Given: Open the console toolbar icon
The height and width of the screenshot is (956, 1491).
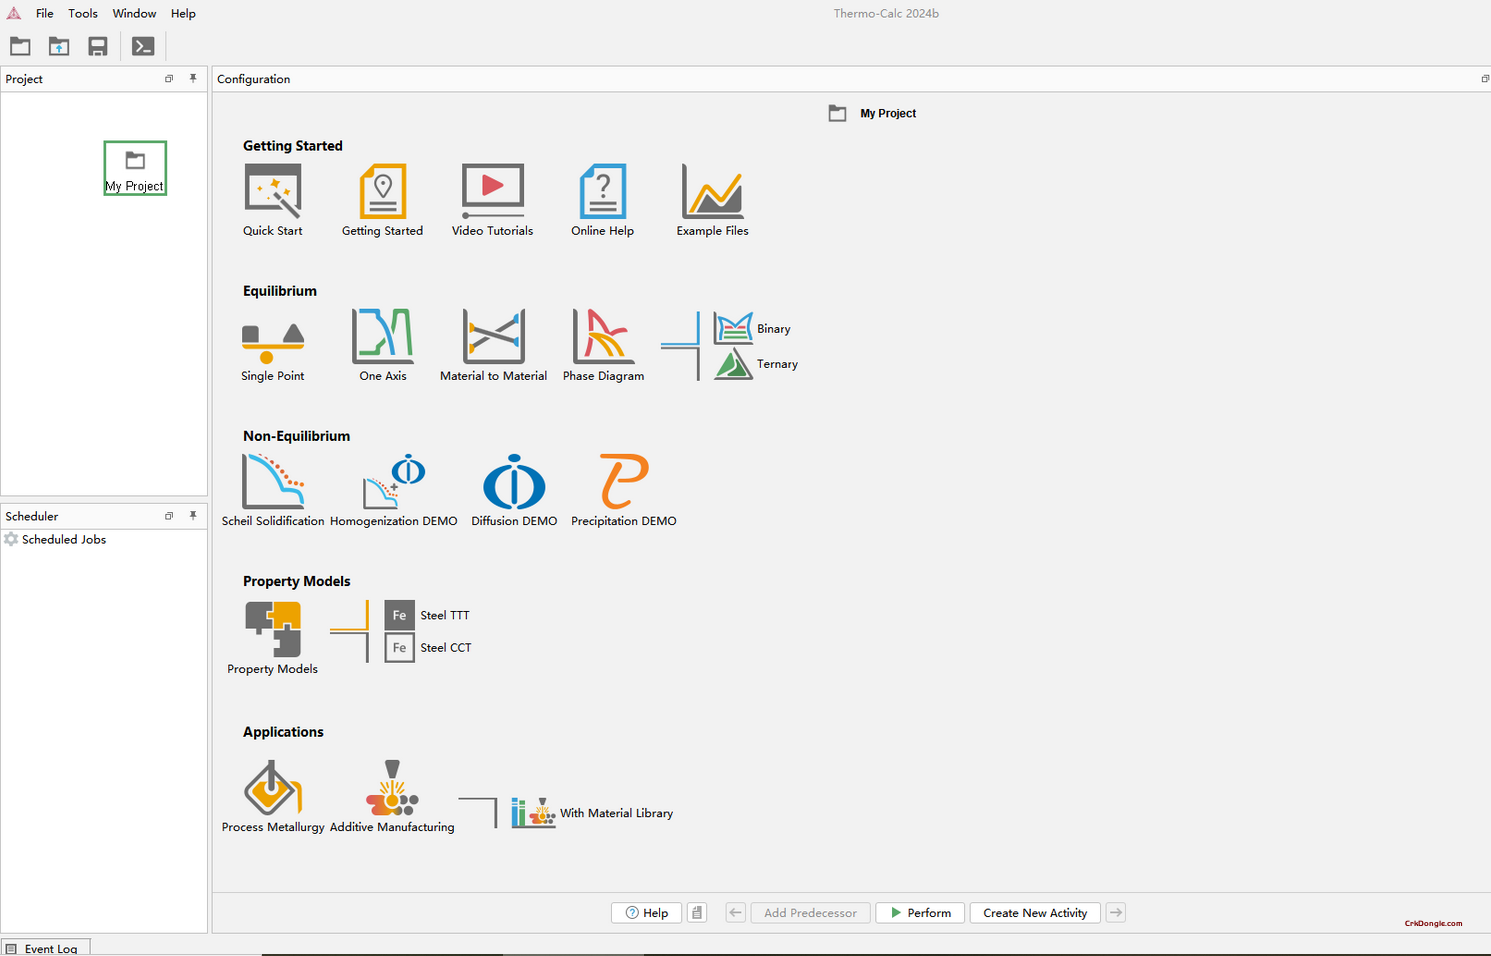Looking at the screenshot, I should 142,46.
